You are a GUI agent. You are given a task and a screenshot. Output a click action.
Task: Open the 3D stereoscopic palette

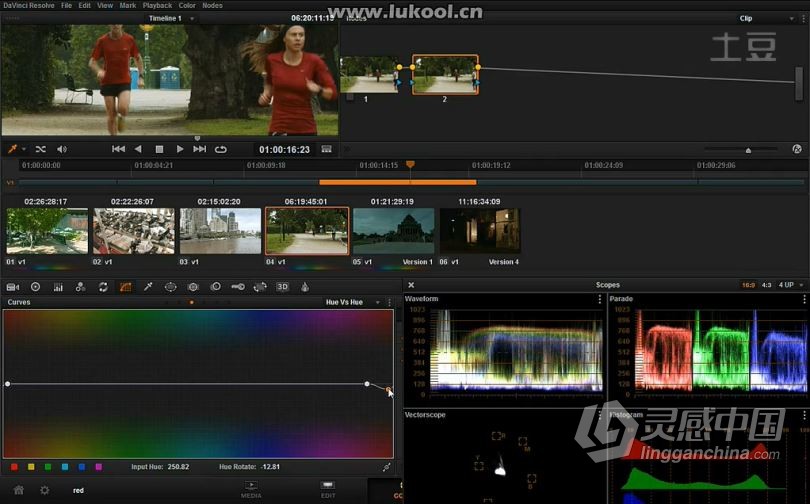[282, 287]
